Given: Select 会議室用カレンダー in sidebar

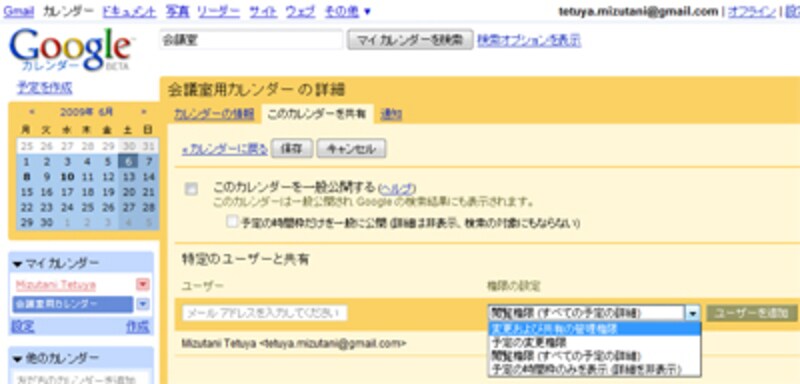Looking at the screenshot, I should [72, 304].
